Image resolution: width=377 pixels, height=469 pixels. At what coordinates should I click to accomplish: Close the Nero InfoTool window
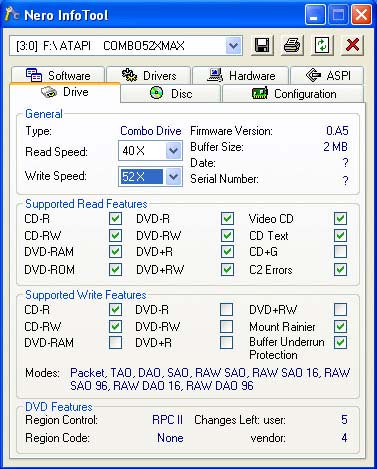tap(361, 15)
